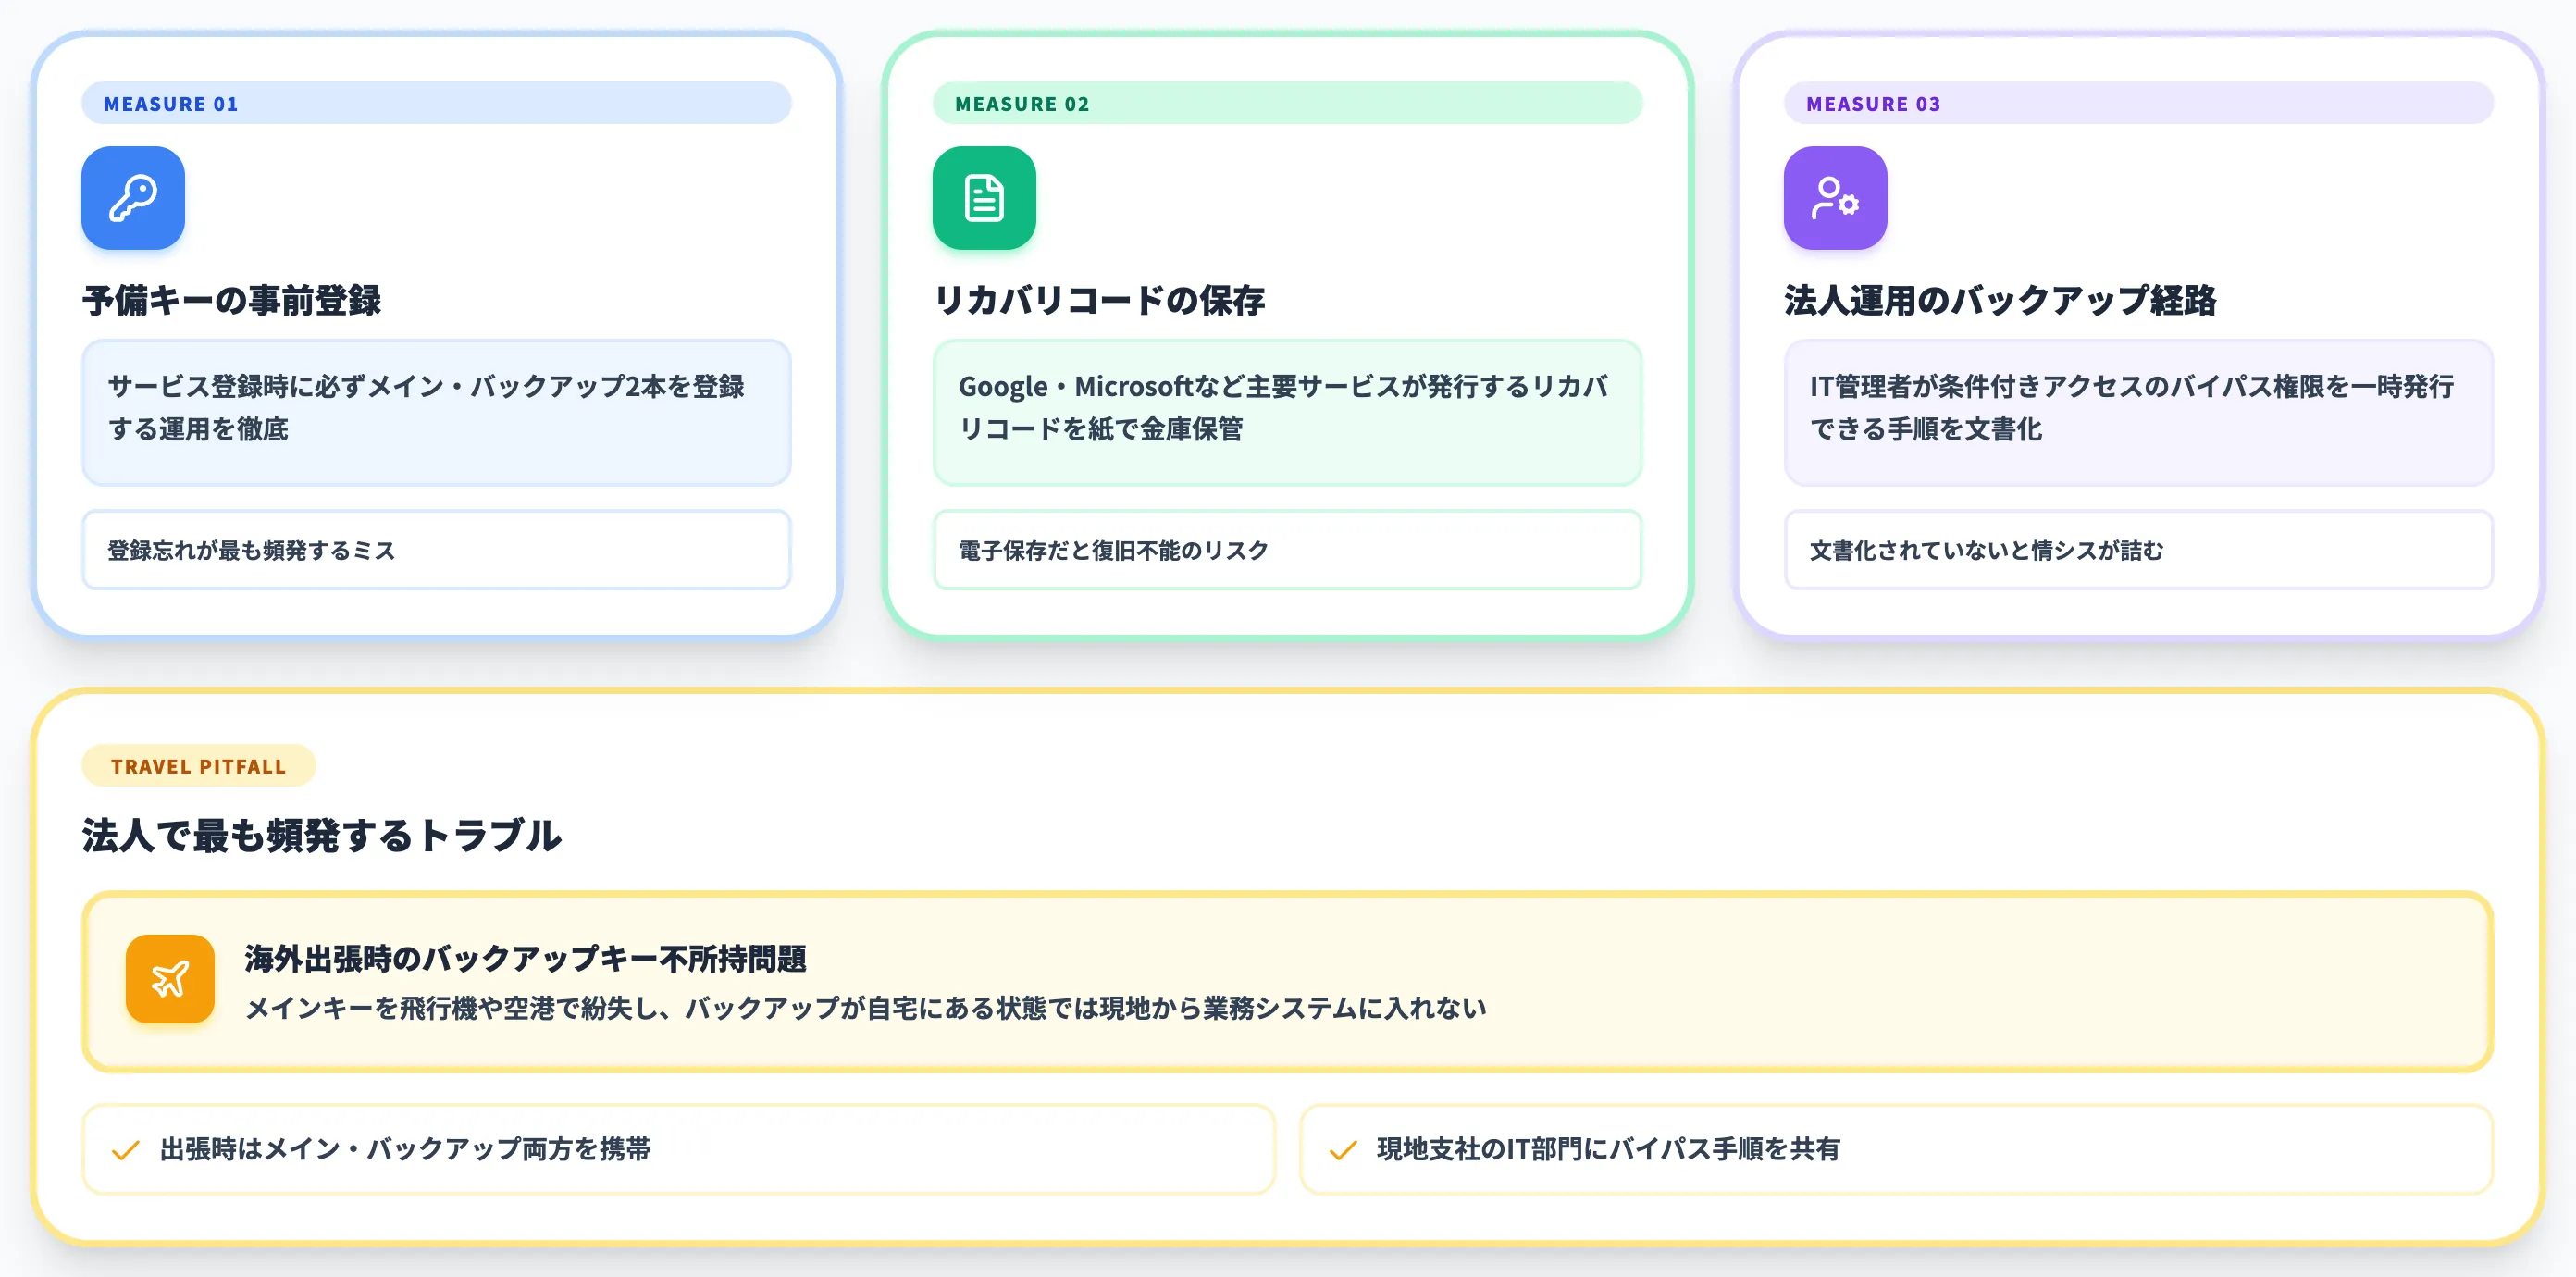This screenshot has height=1277, width=2576.
Task: Select the MEASURE 02 label
Action: [x=1287, y=103]
